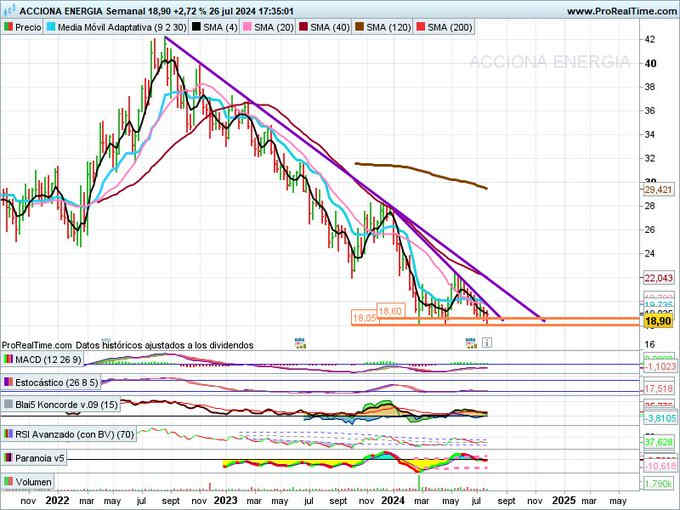Click the 2024 year label on time axis
680x510 pixels.
pyautogui.click(x=393, y=500)
